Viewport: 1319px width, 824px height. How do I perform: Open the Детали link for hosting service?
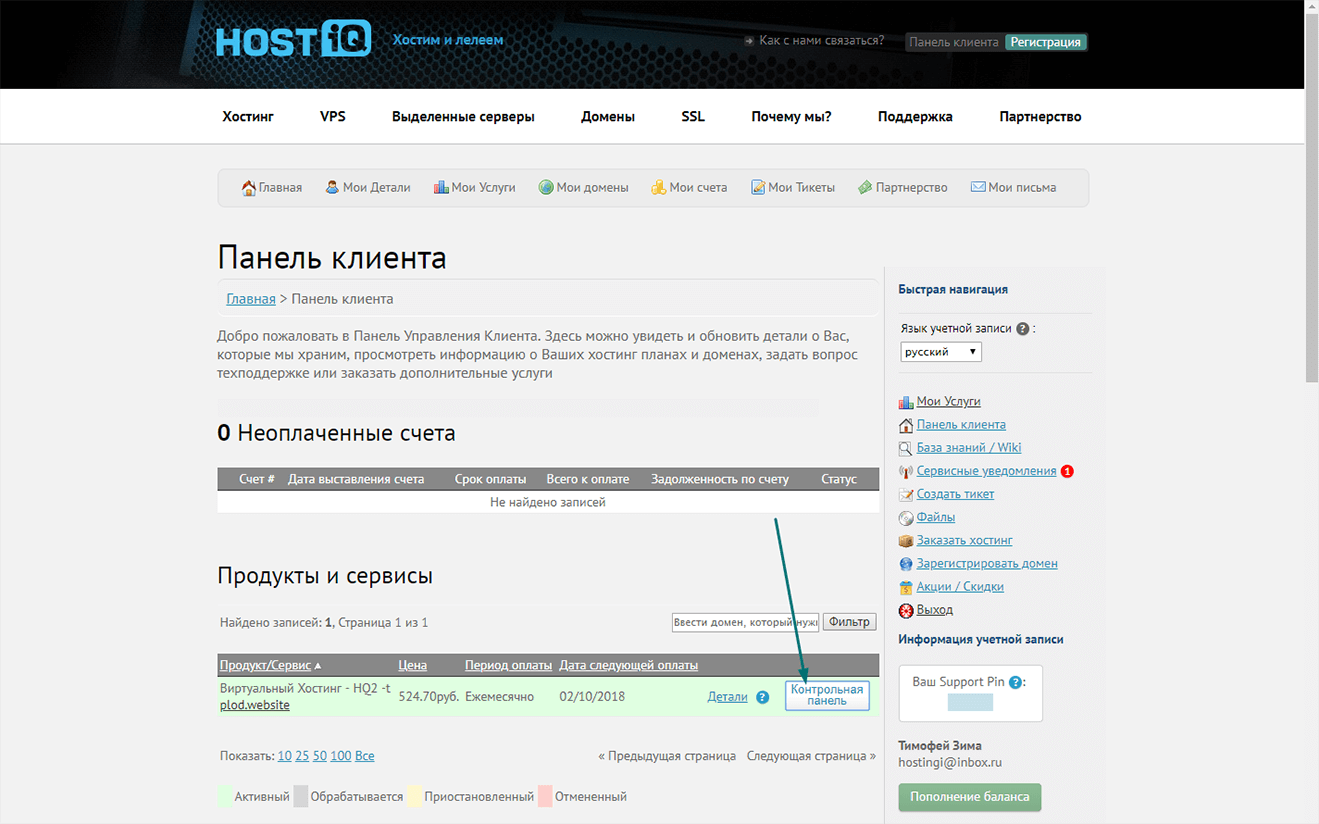click(x=727, y=697)
